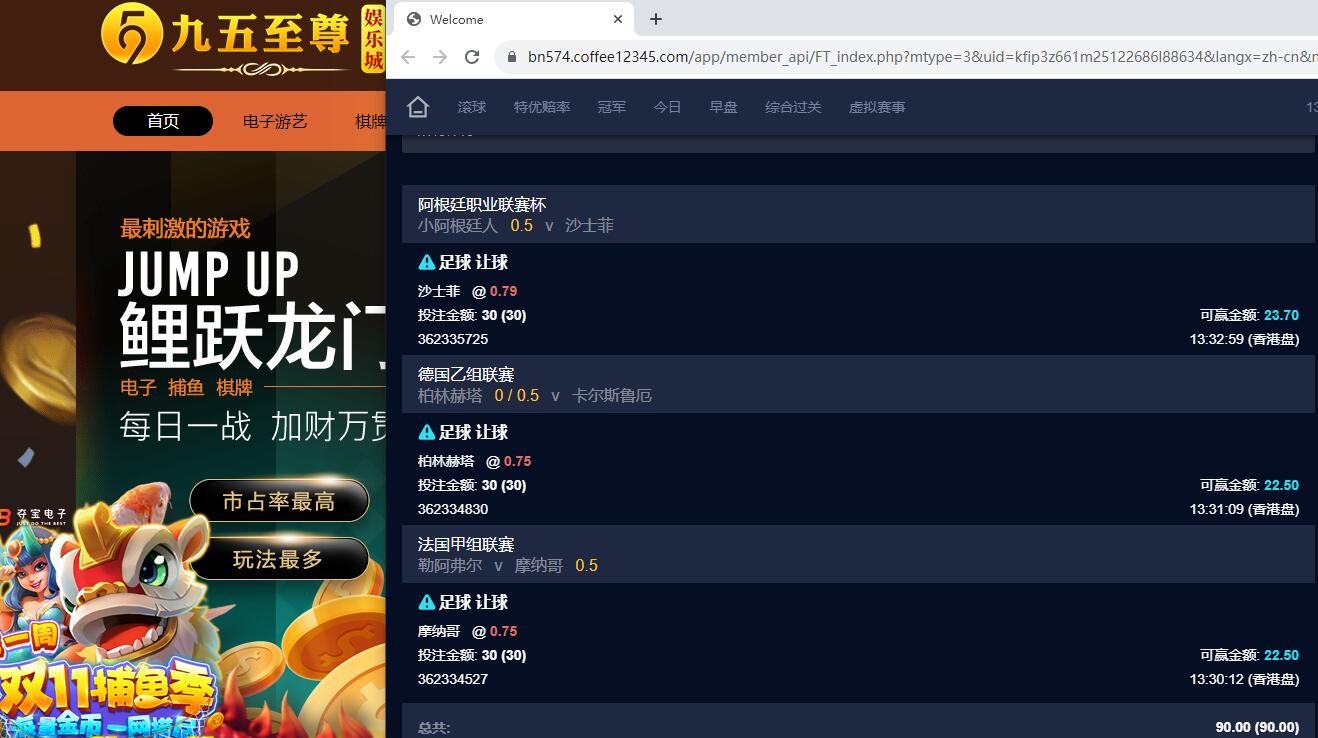Click the warning icon above the 柏林赫塔 bet

427,432
